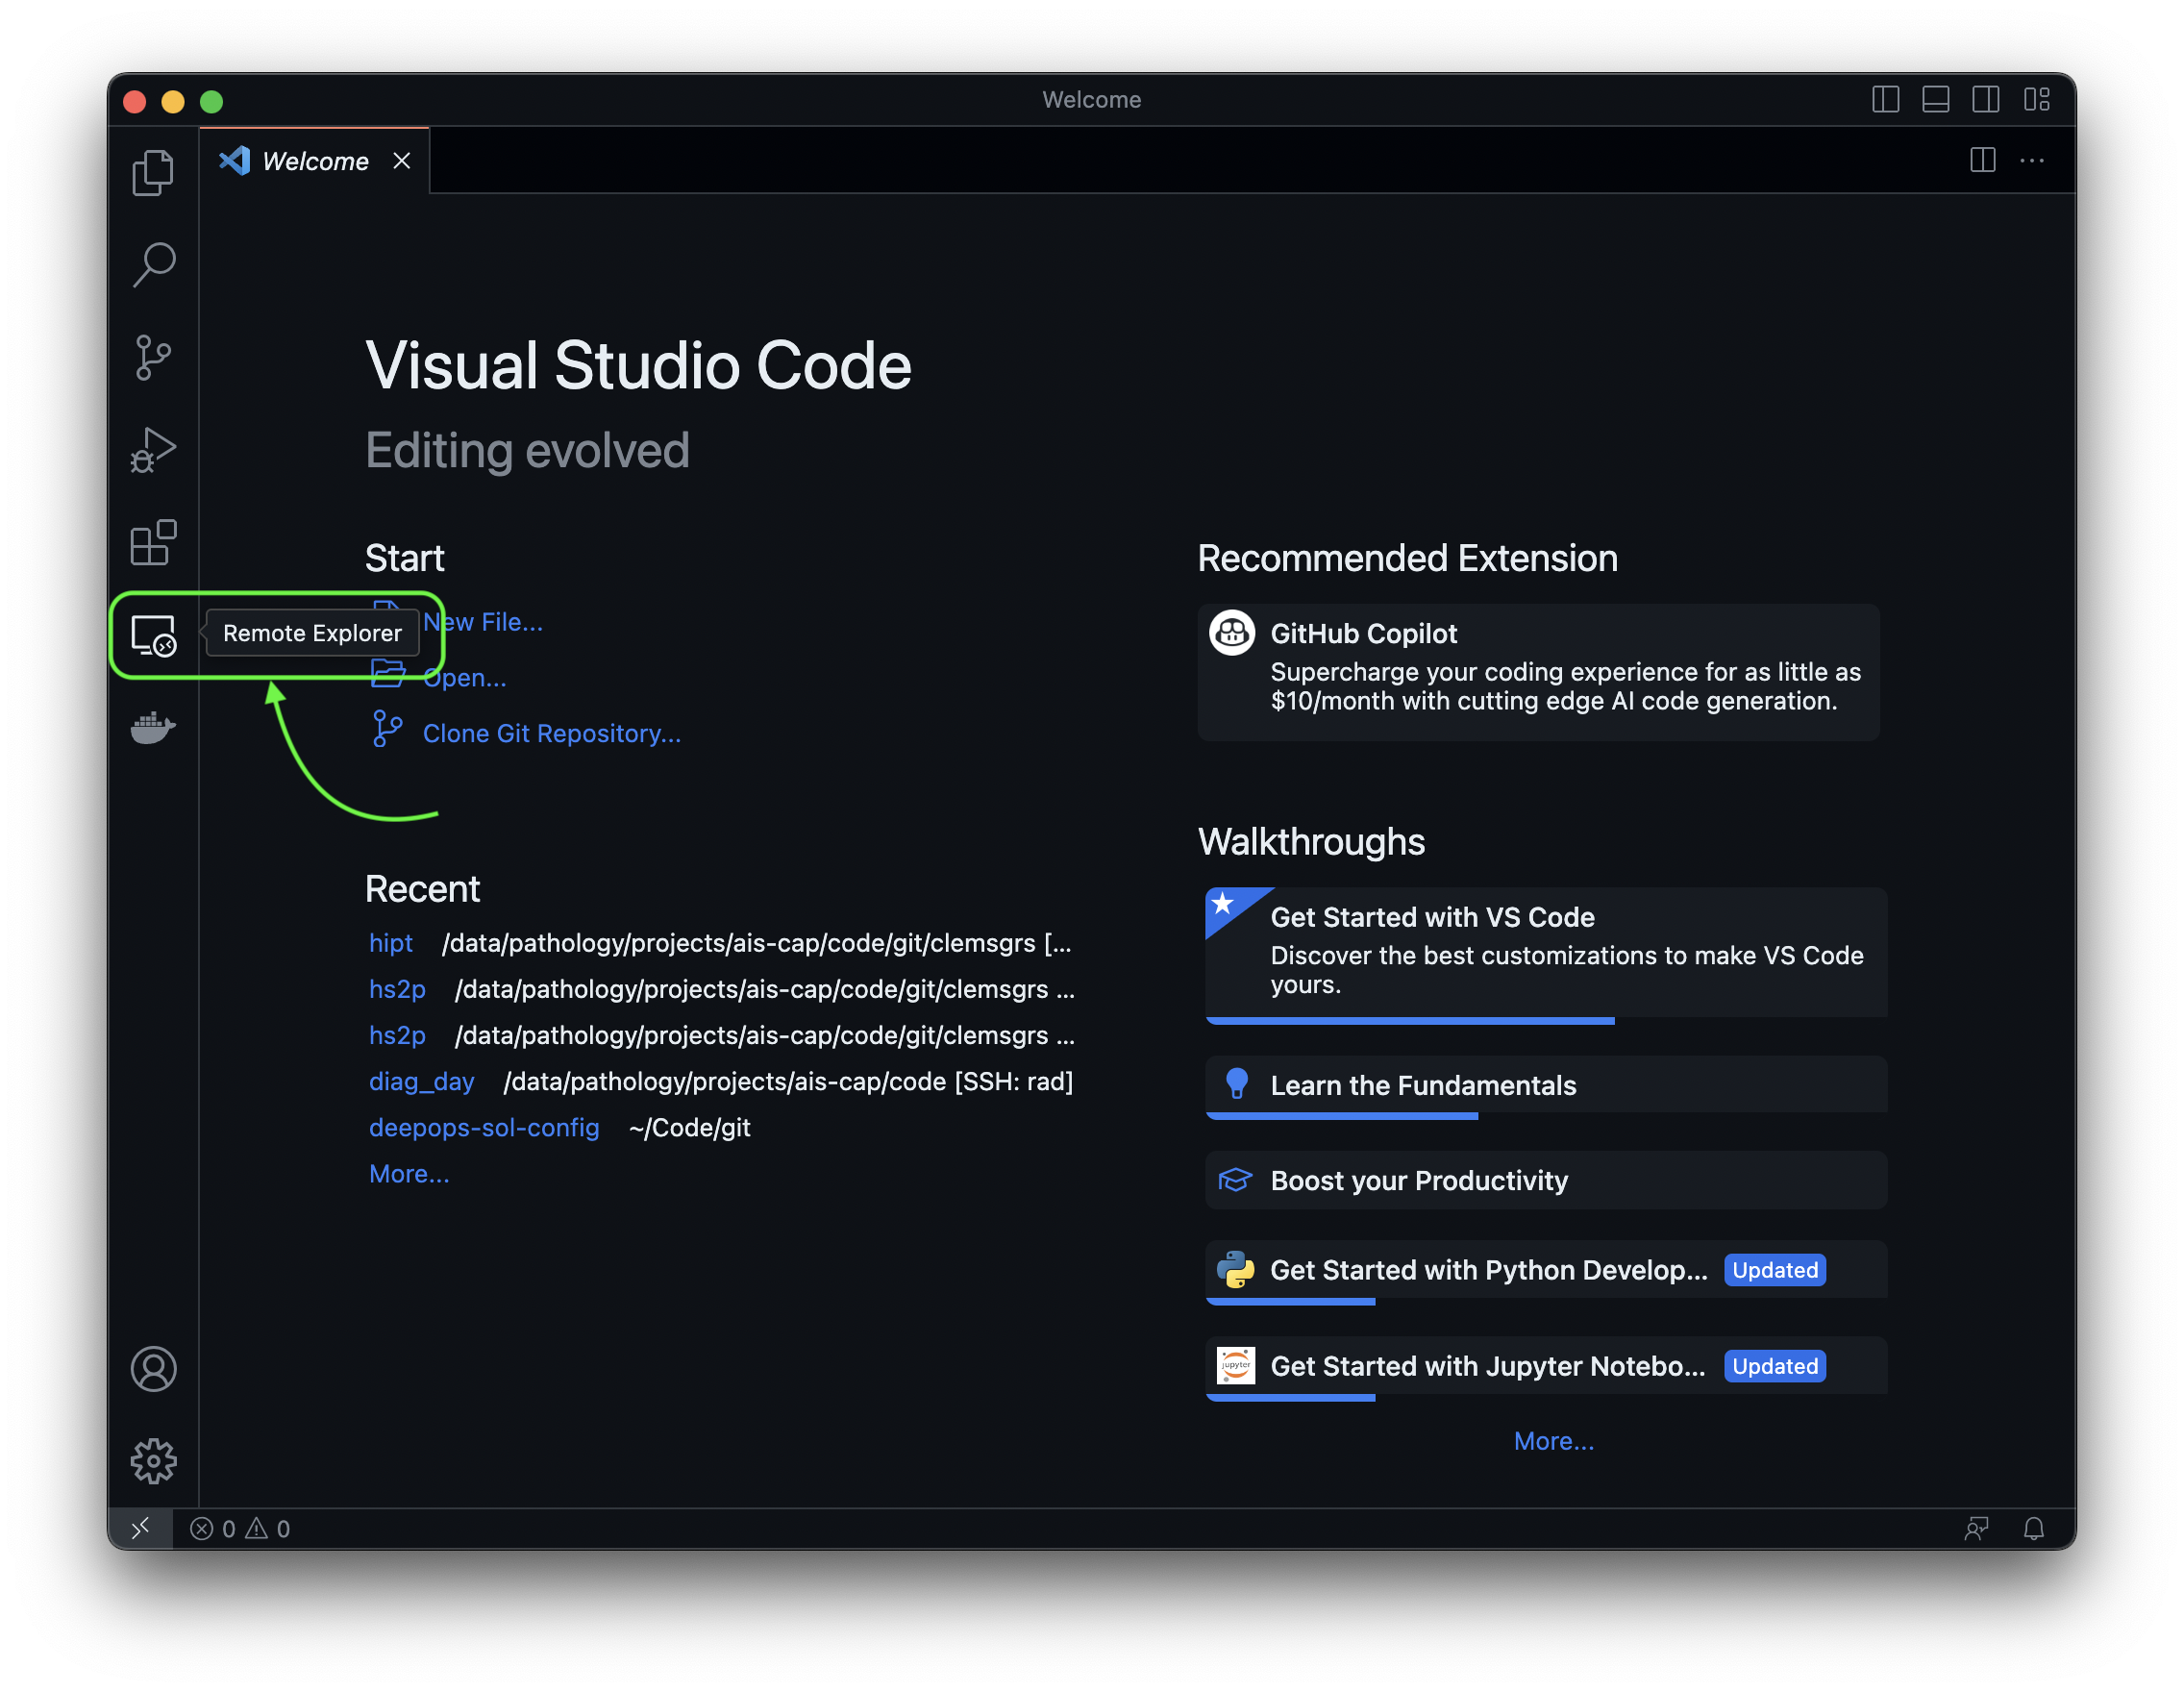The width and height of the screenshot is (2184, 1692).
Task: Click progress bar under Get Started with VS Code
Action: tap(1410, 1021)
